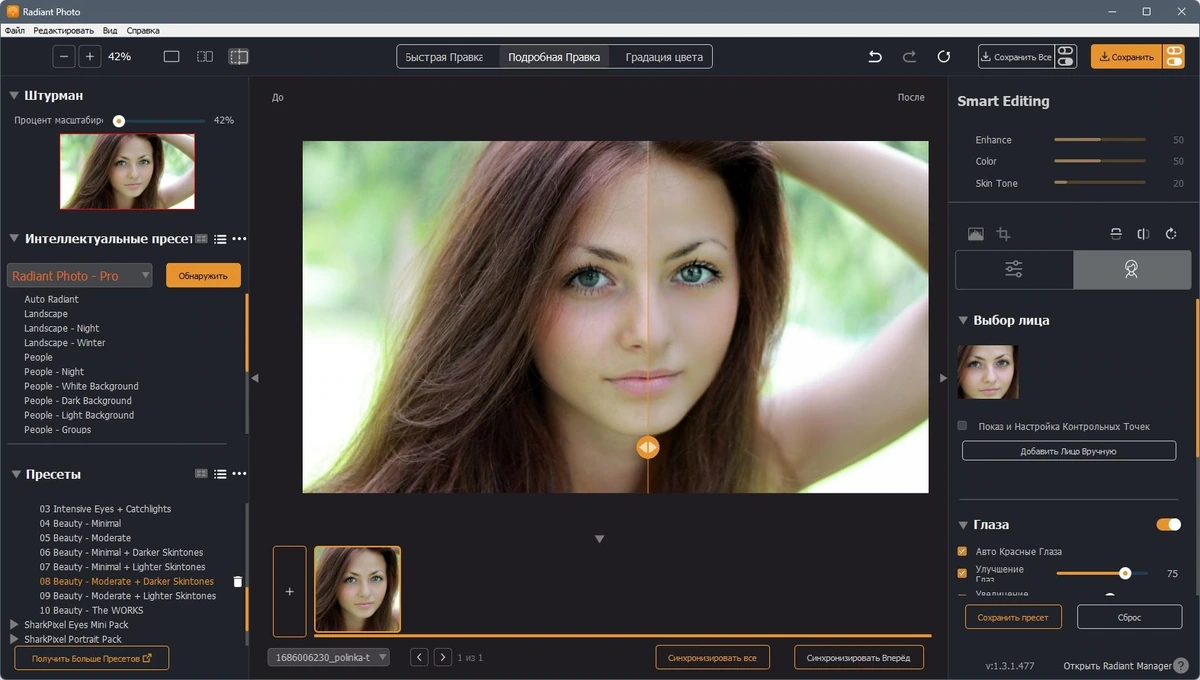Click Добавить Лицо Вручную button
1200x680 pixels.
1069,451
